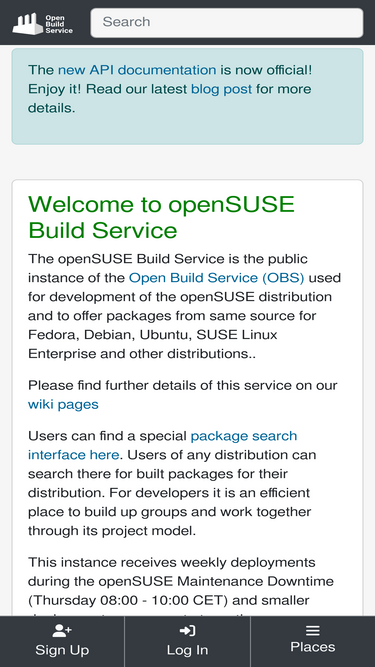This screenshot has width=375, height=667.
Task: Click the paragraph mentioning Fedora, Debian, Ubuntu
Action: coord(185,306)
